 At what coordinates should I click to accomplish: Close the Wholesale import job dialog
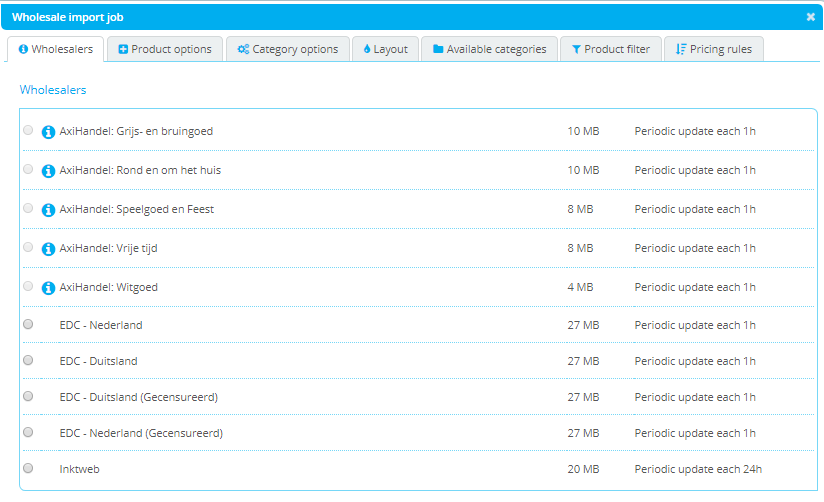click(810, 17)
